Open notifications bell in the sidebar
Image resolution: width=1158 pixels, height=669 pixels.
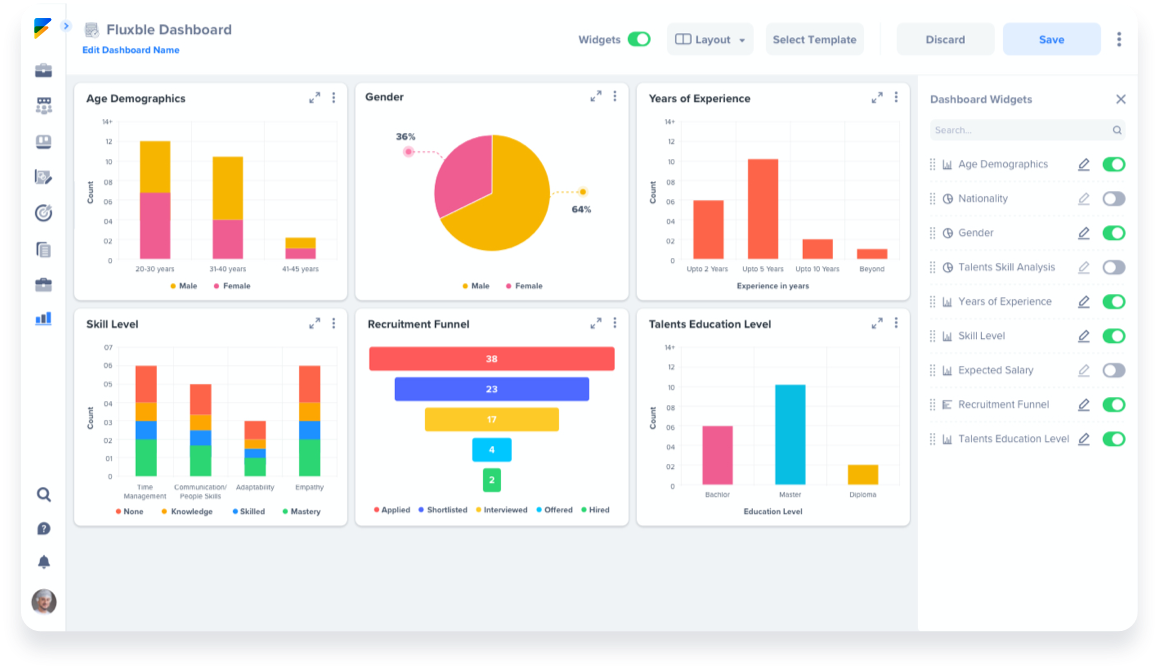click(44, 562)
